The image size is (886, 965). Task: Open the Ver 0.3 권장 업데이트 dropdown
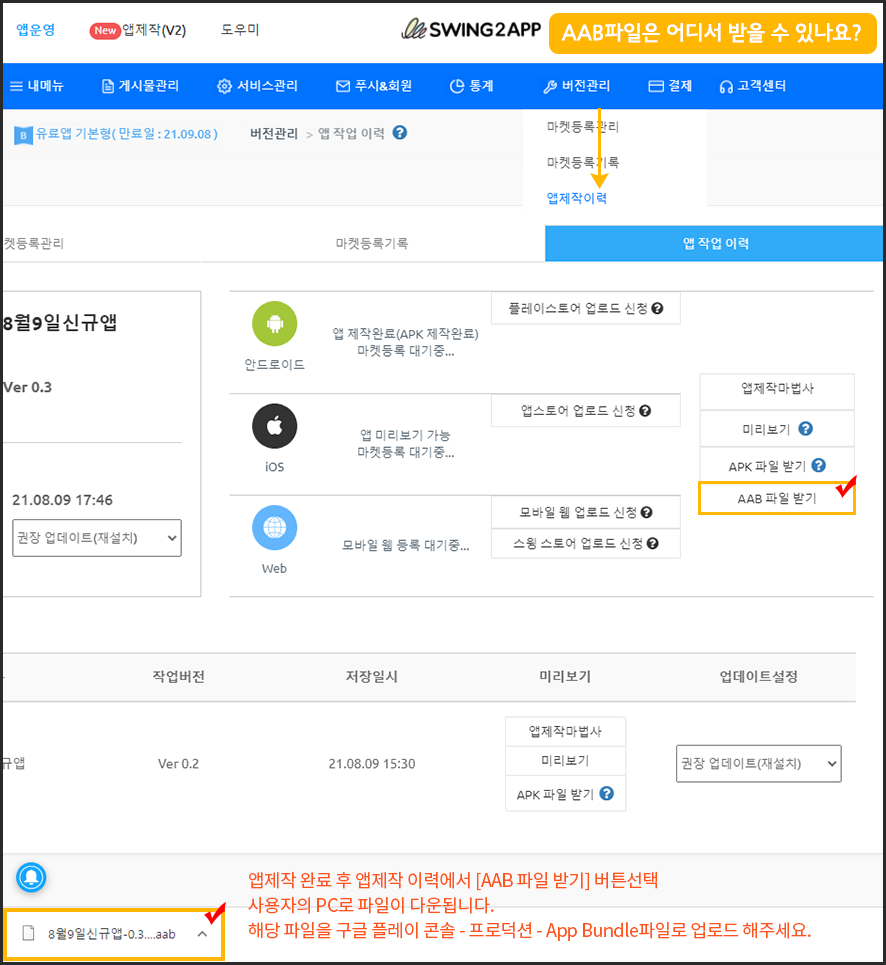(97, 538)
